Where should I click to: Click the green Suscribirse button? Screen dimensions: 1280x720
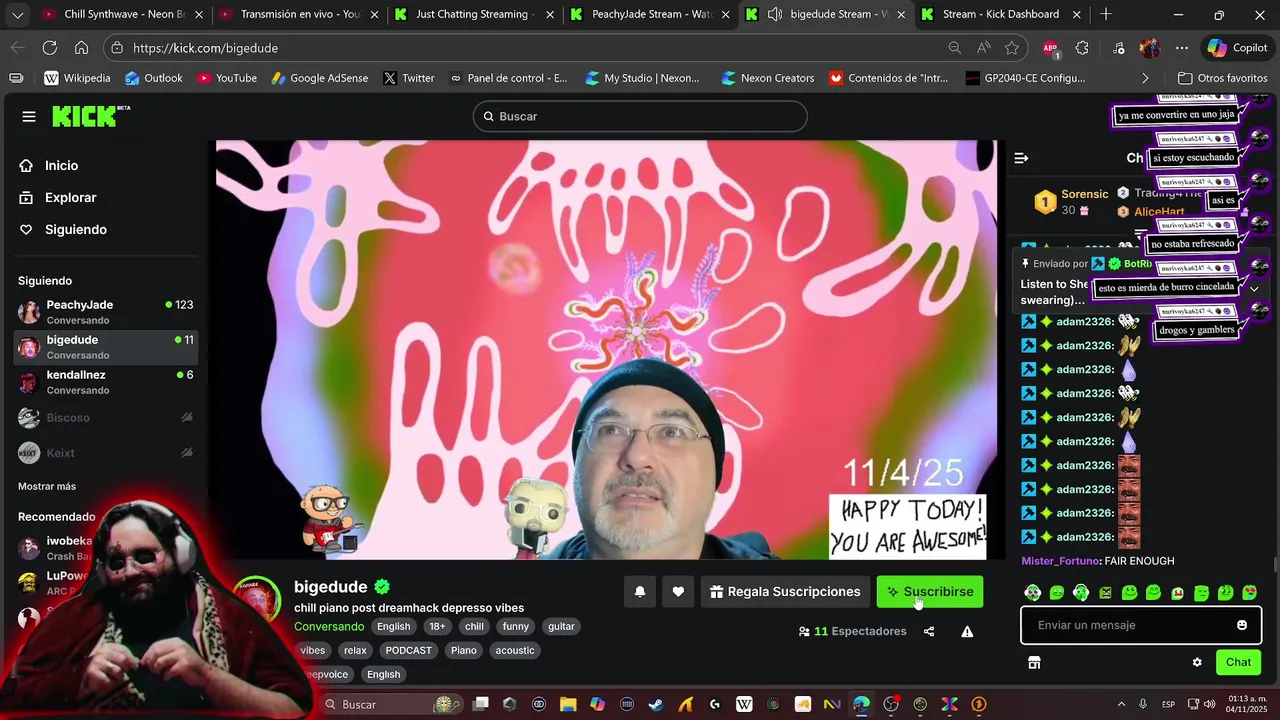pos(930,592)
